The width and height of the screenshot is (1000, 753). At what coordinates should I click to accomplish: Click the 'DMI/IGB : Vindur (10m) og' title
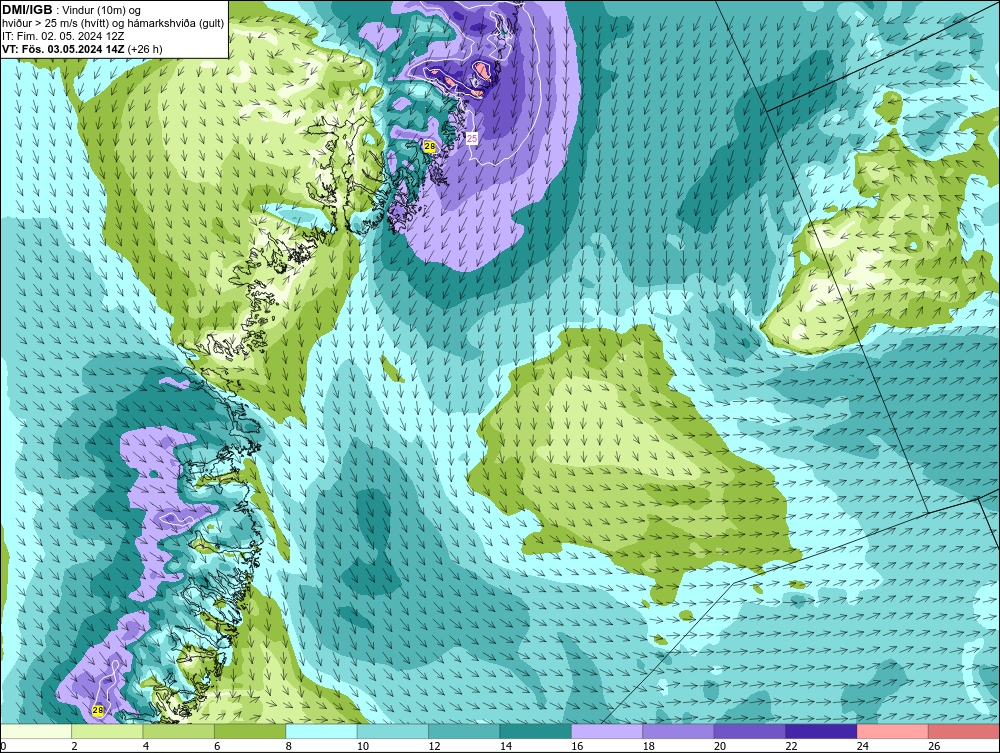pos(71,10)
